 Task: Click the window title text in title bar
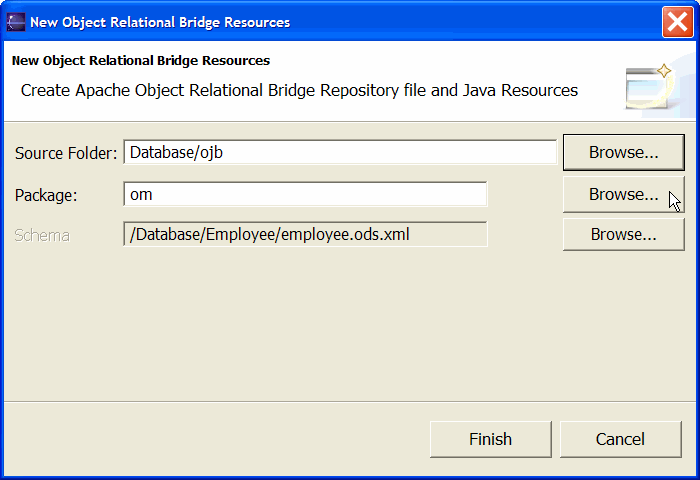(x=160, y=22)
